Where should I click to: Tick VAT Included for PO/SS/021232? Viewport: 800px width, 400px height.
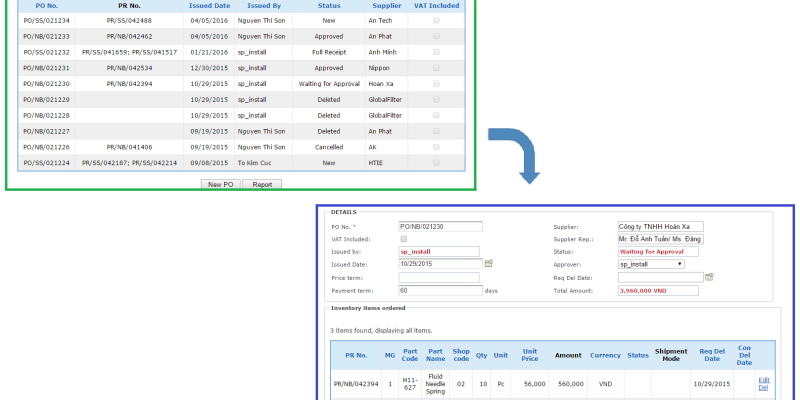(436, 52)
